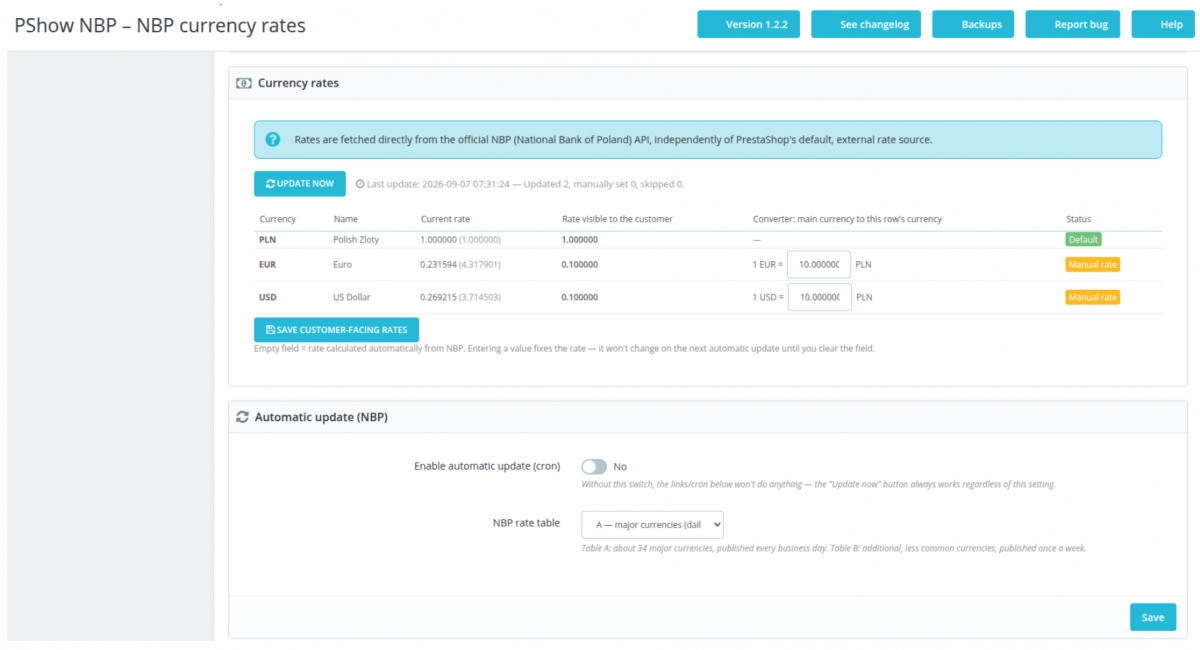1200x650 pixels.
Task: Click the Current rate column header
Action: (445, 219)
